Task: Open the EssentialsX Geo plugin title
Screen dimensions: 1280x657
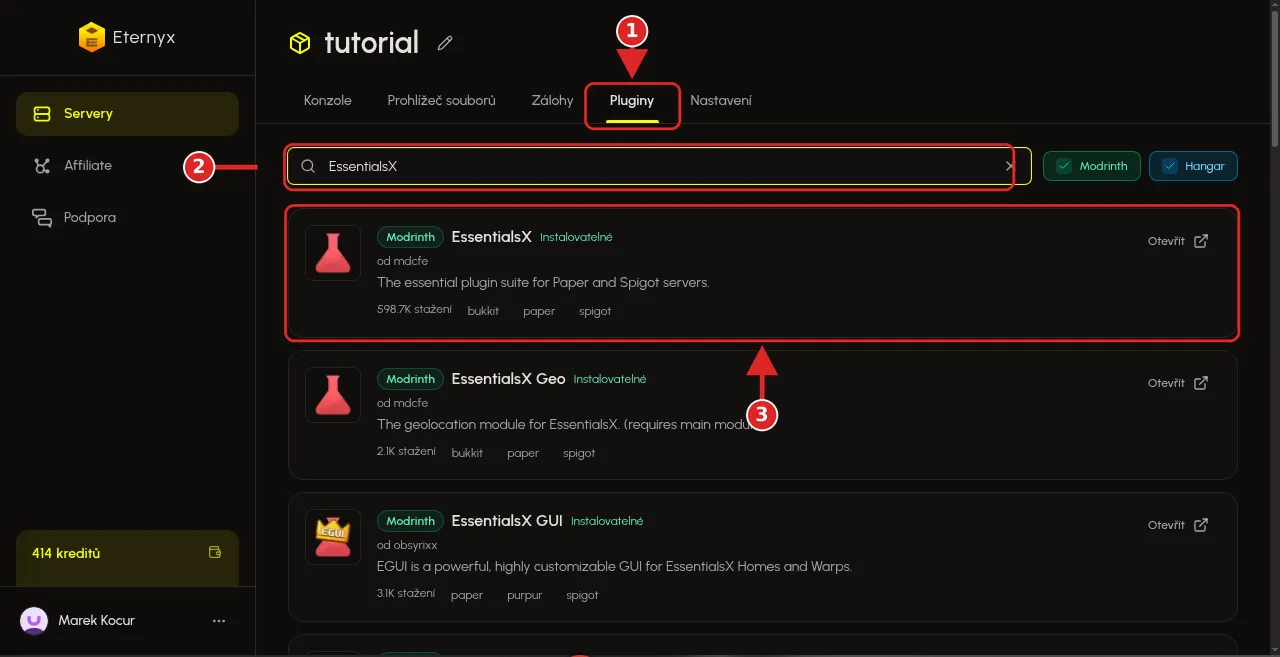Action: pyautogui.click(x=508, y=379)
